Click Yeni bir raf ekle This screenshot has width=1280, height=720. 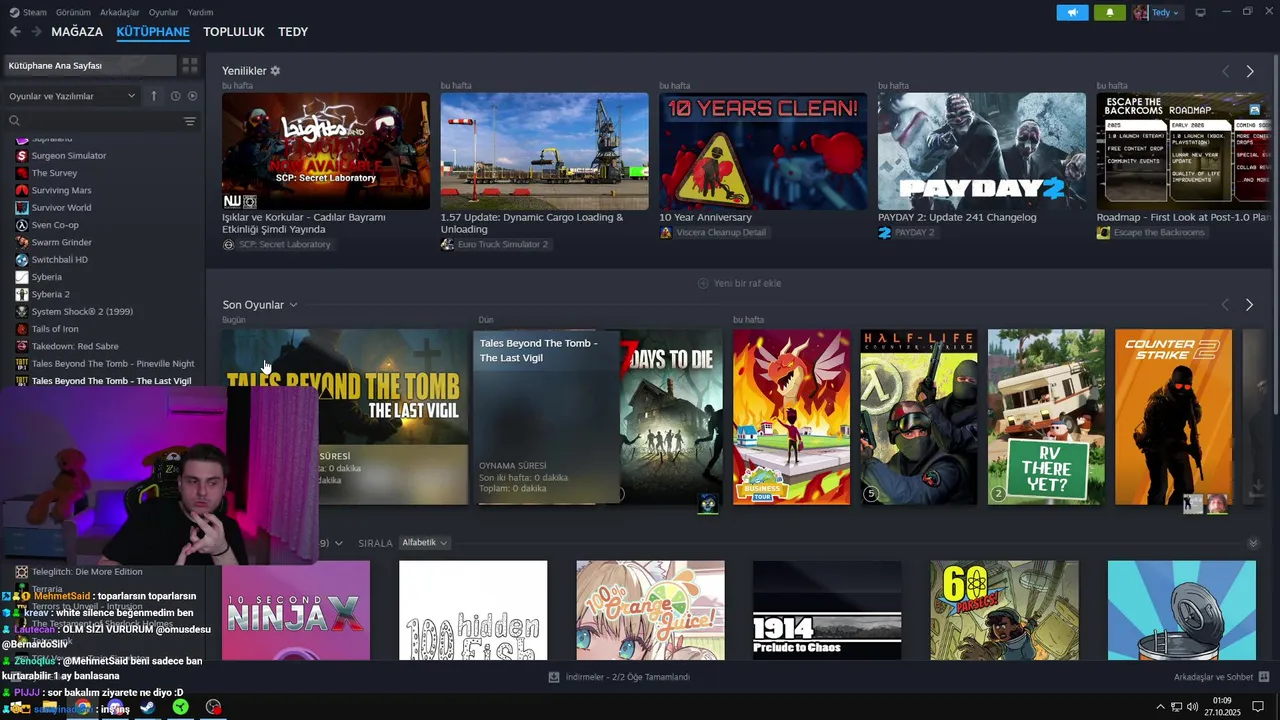coord(739,284)
